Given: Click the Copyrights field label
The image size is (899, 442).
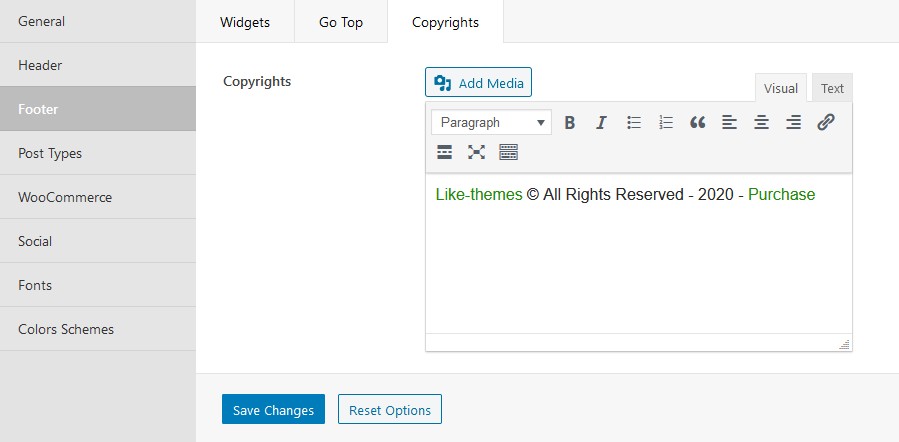Looking at the screenshot, I should (257, 81).
